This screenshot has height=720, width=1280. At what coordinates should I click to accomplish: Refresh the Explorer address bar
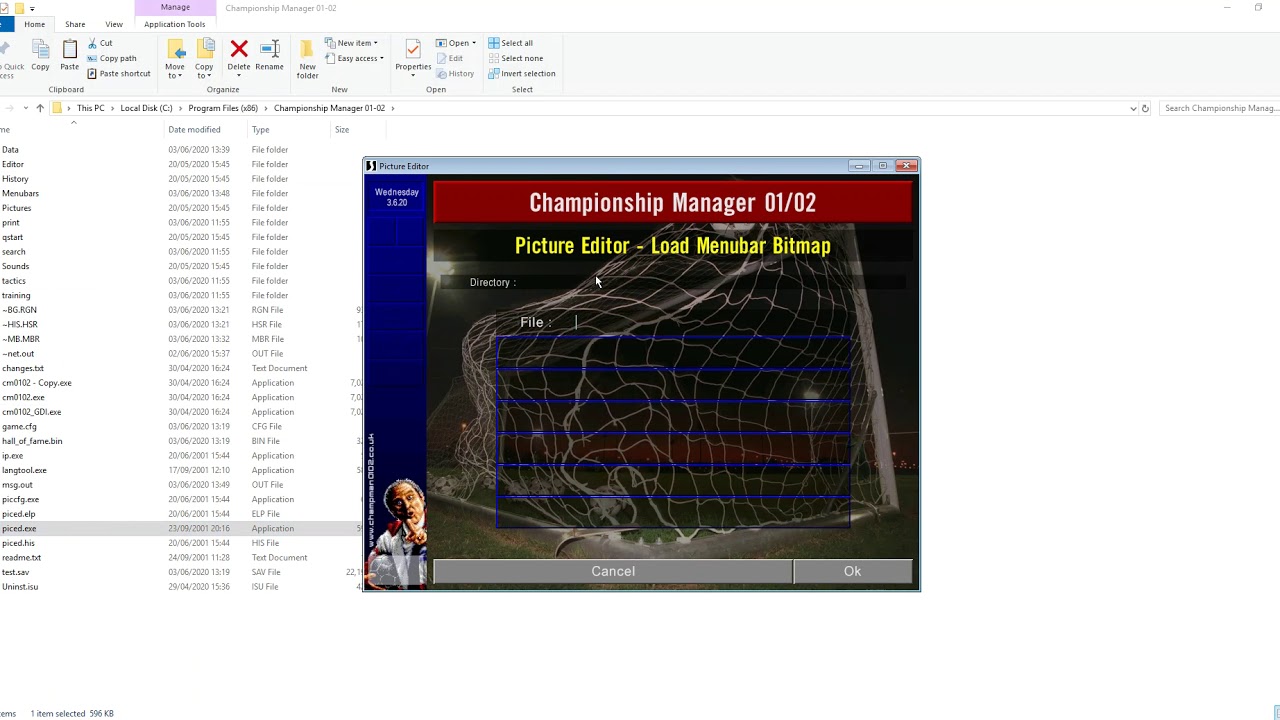(x=1145, y=108)
